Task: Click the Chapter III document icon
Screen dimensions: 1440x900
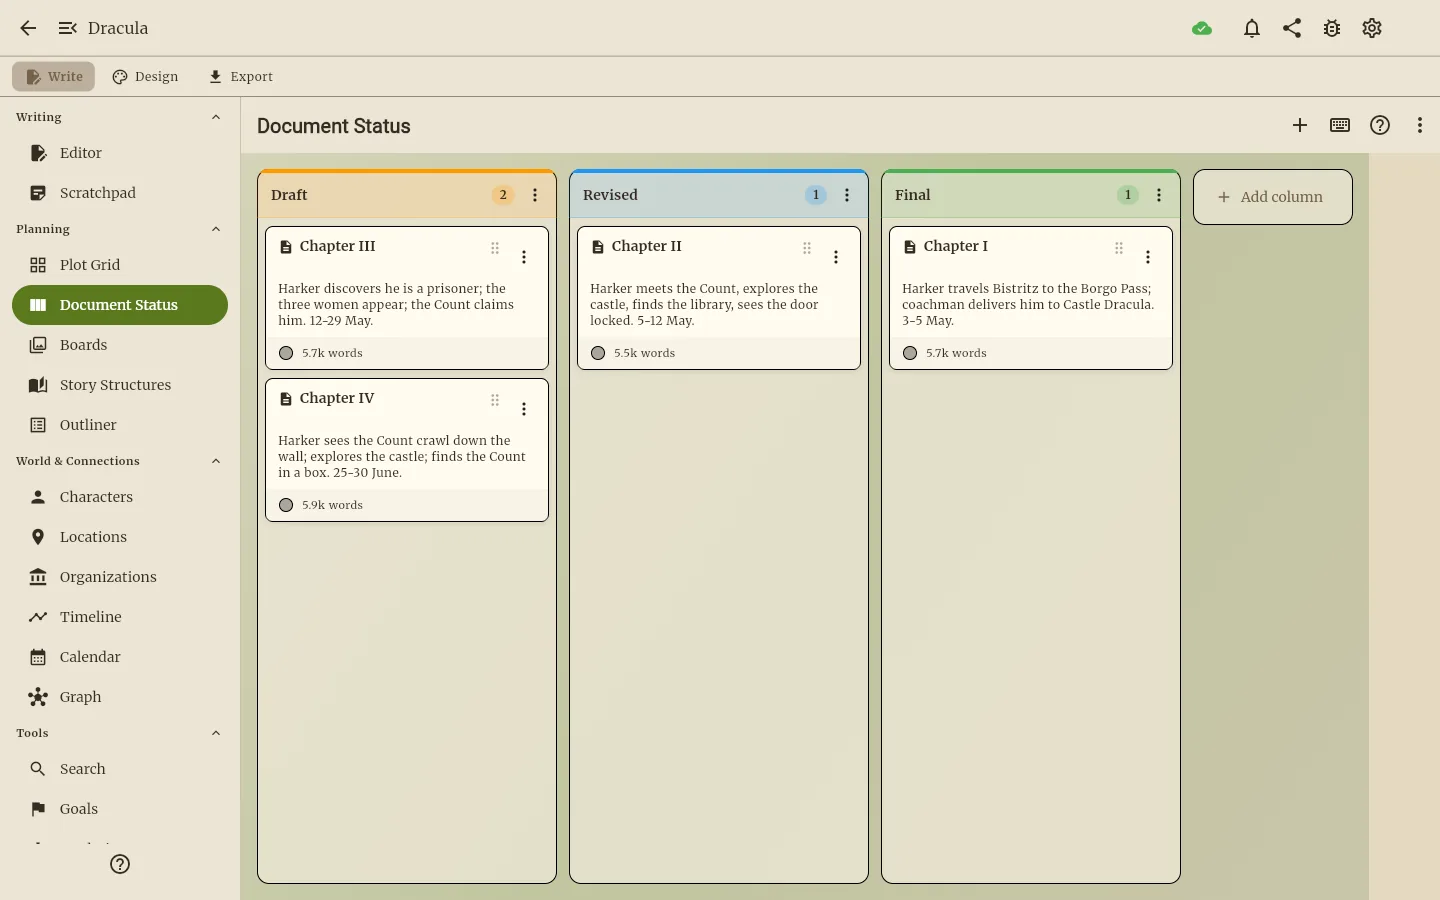Action: click(x=286, y=247)
